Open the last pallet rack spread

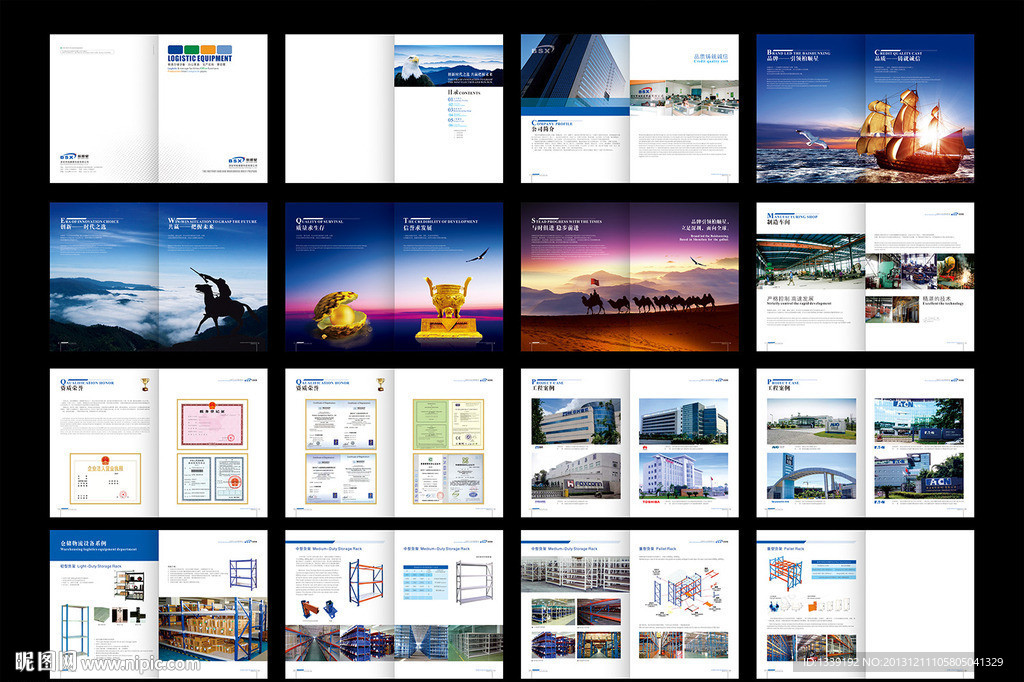[x=865, y=604]
